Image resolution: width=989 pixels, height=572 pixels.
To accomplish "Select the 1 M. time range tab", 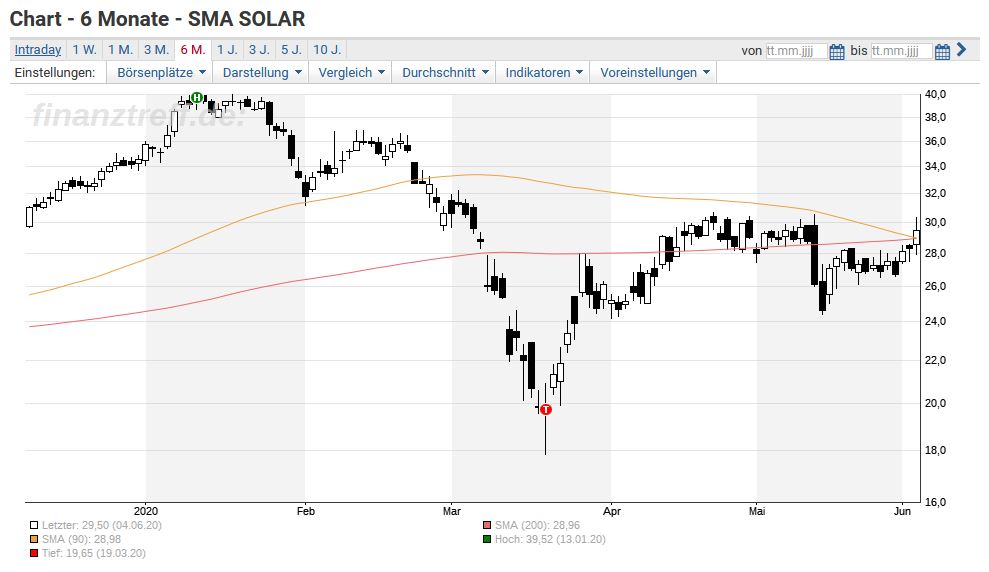I will pyautogui.click(x=120, y=49).
